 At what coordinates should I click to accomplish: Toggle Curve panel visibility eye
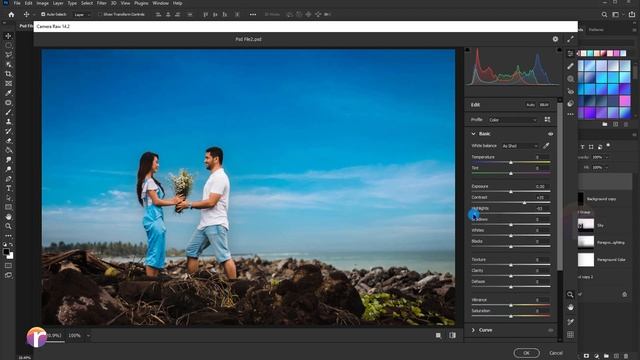[x=550, y=330]
